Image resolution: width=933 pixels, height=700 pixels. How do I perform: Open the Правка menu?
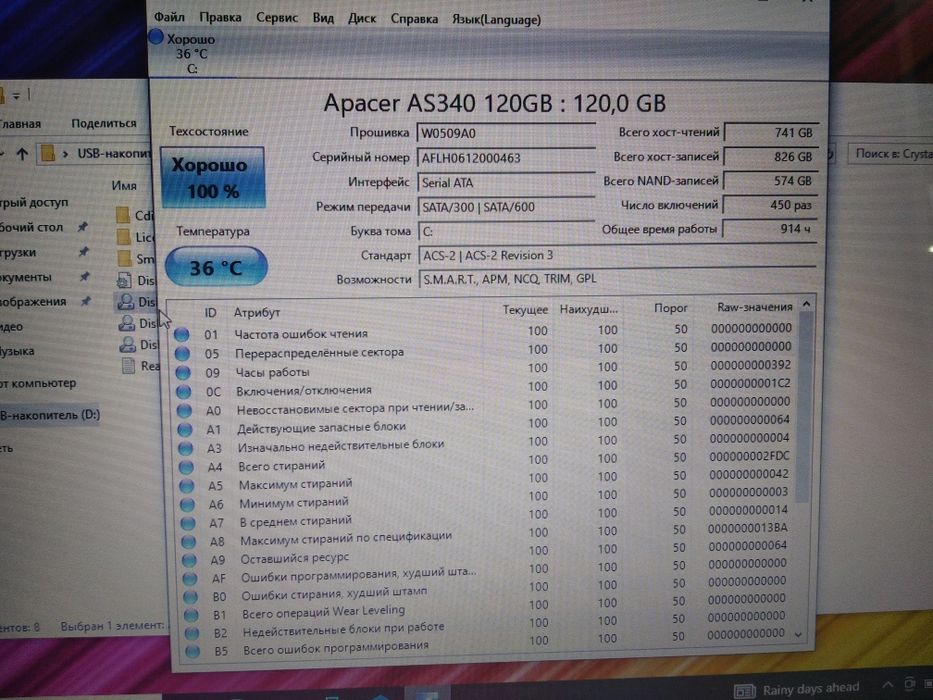coord(220,17)
